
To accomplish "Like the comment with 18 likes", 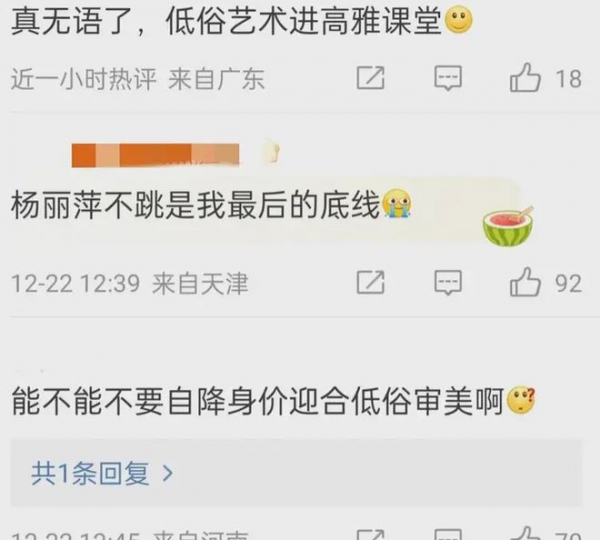I will pos(525,78).
